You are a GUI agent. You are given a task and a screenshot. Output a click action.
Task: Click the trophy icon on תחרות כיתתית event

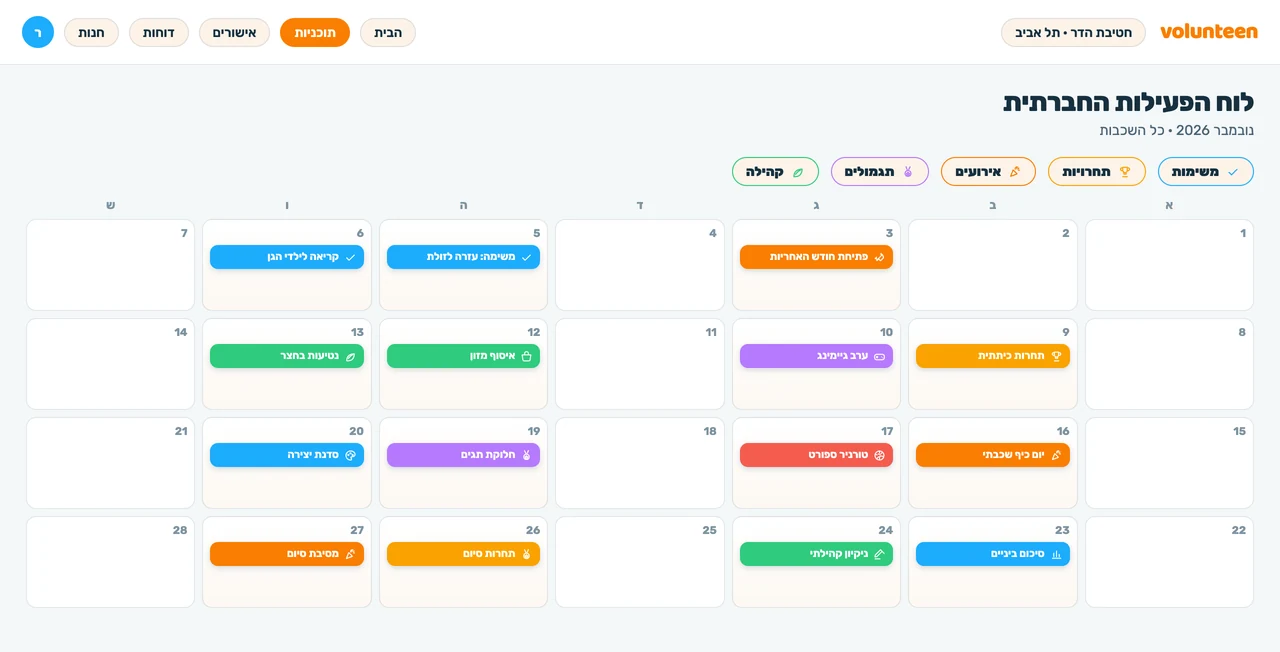point(1056,356)
